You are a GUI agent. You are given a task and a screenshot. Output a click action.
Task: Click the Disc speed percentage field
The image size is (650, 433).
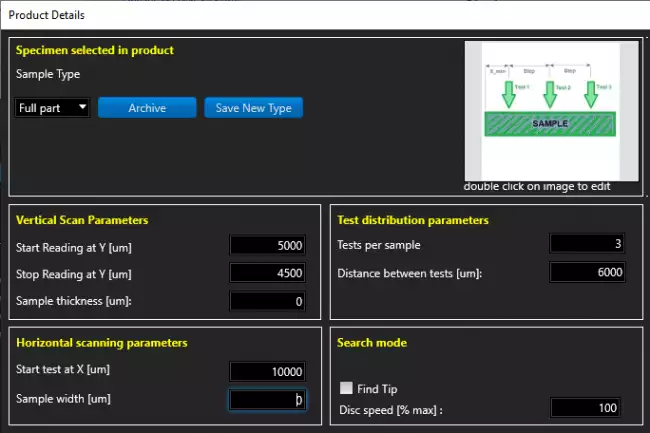tap(588, 408)
